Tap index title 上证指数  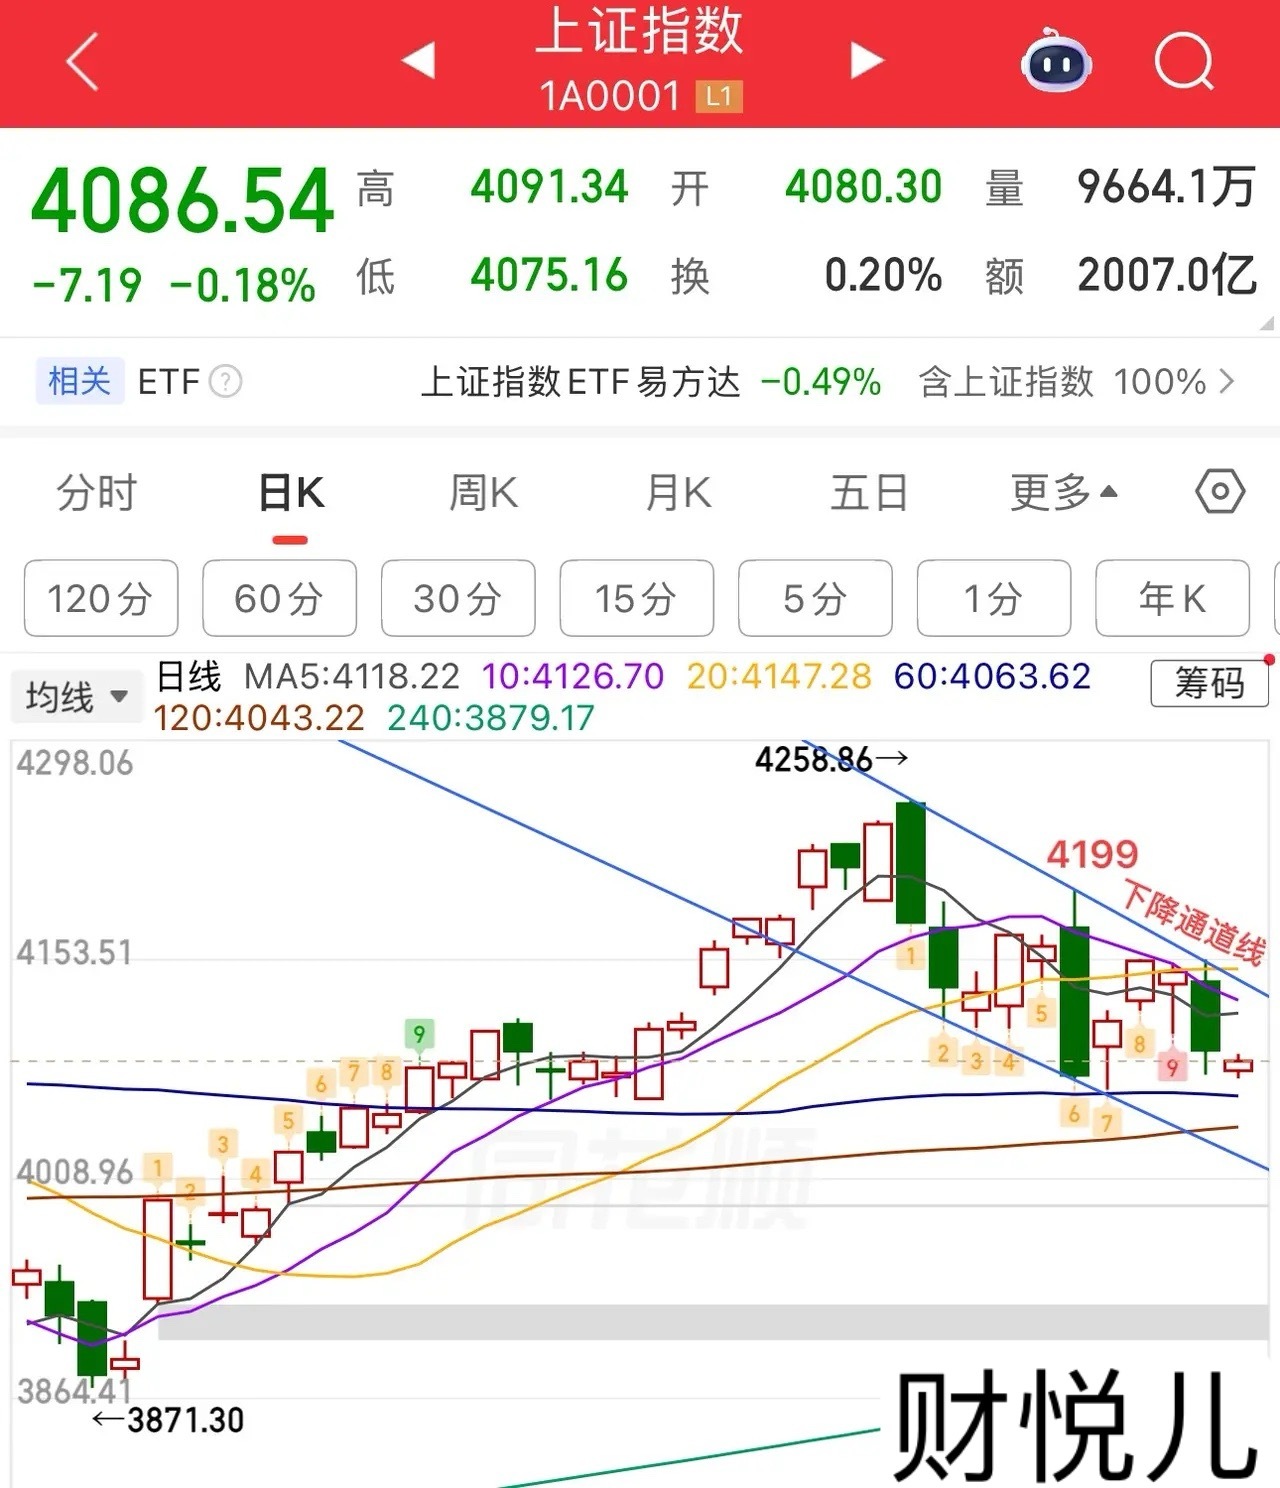640,30
